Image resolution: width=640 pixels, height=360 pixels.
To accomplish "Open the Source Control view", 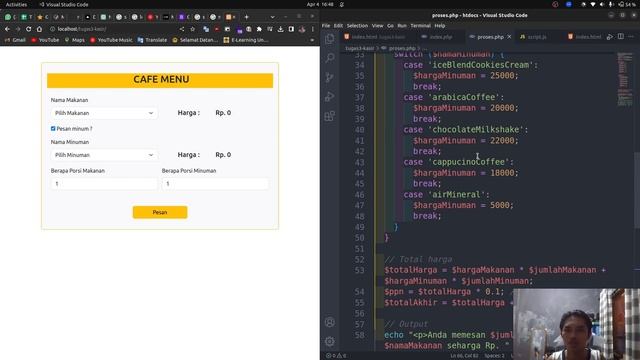I will coord(330,77).
